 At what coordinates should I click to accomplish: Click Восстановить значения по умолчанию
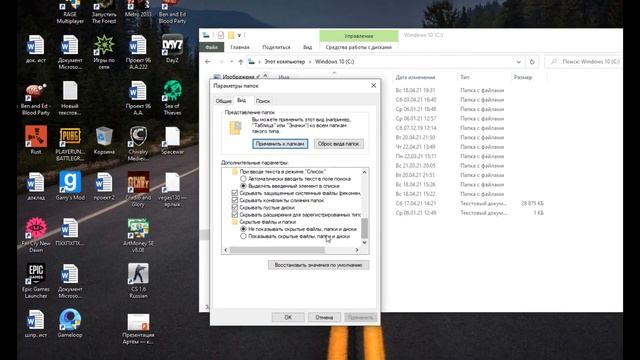pos(318,265)
